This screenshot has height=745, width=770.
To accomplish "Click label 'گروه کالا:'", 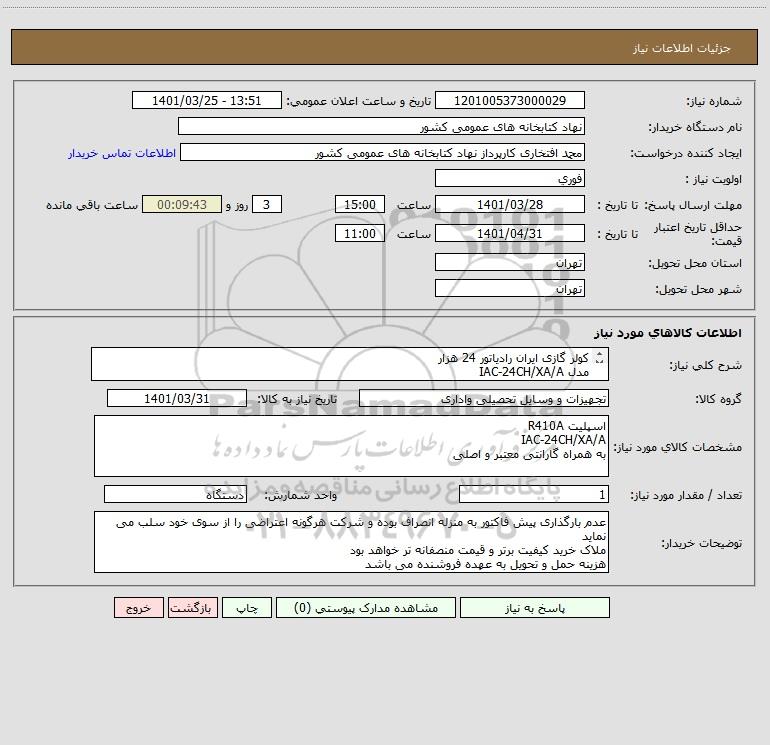I will tap(718, 399).
